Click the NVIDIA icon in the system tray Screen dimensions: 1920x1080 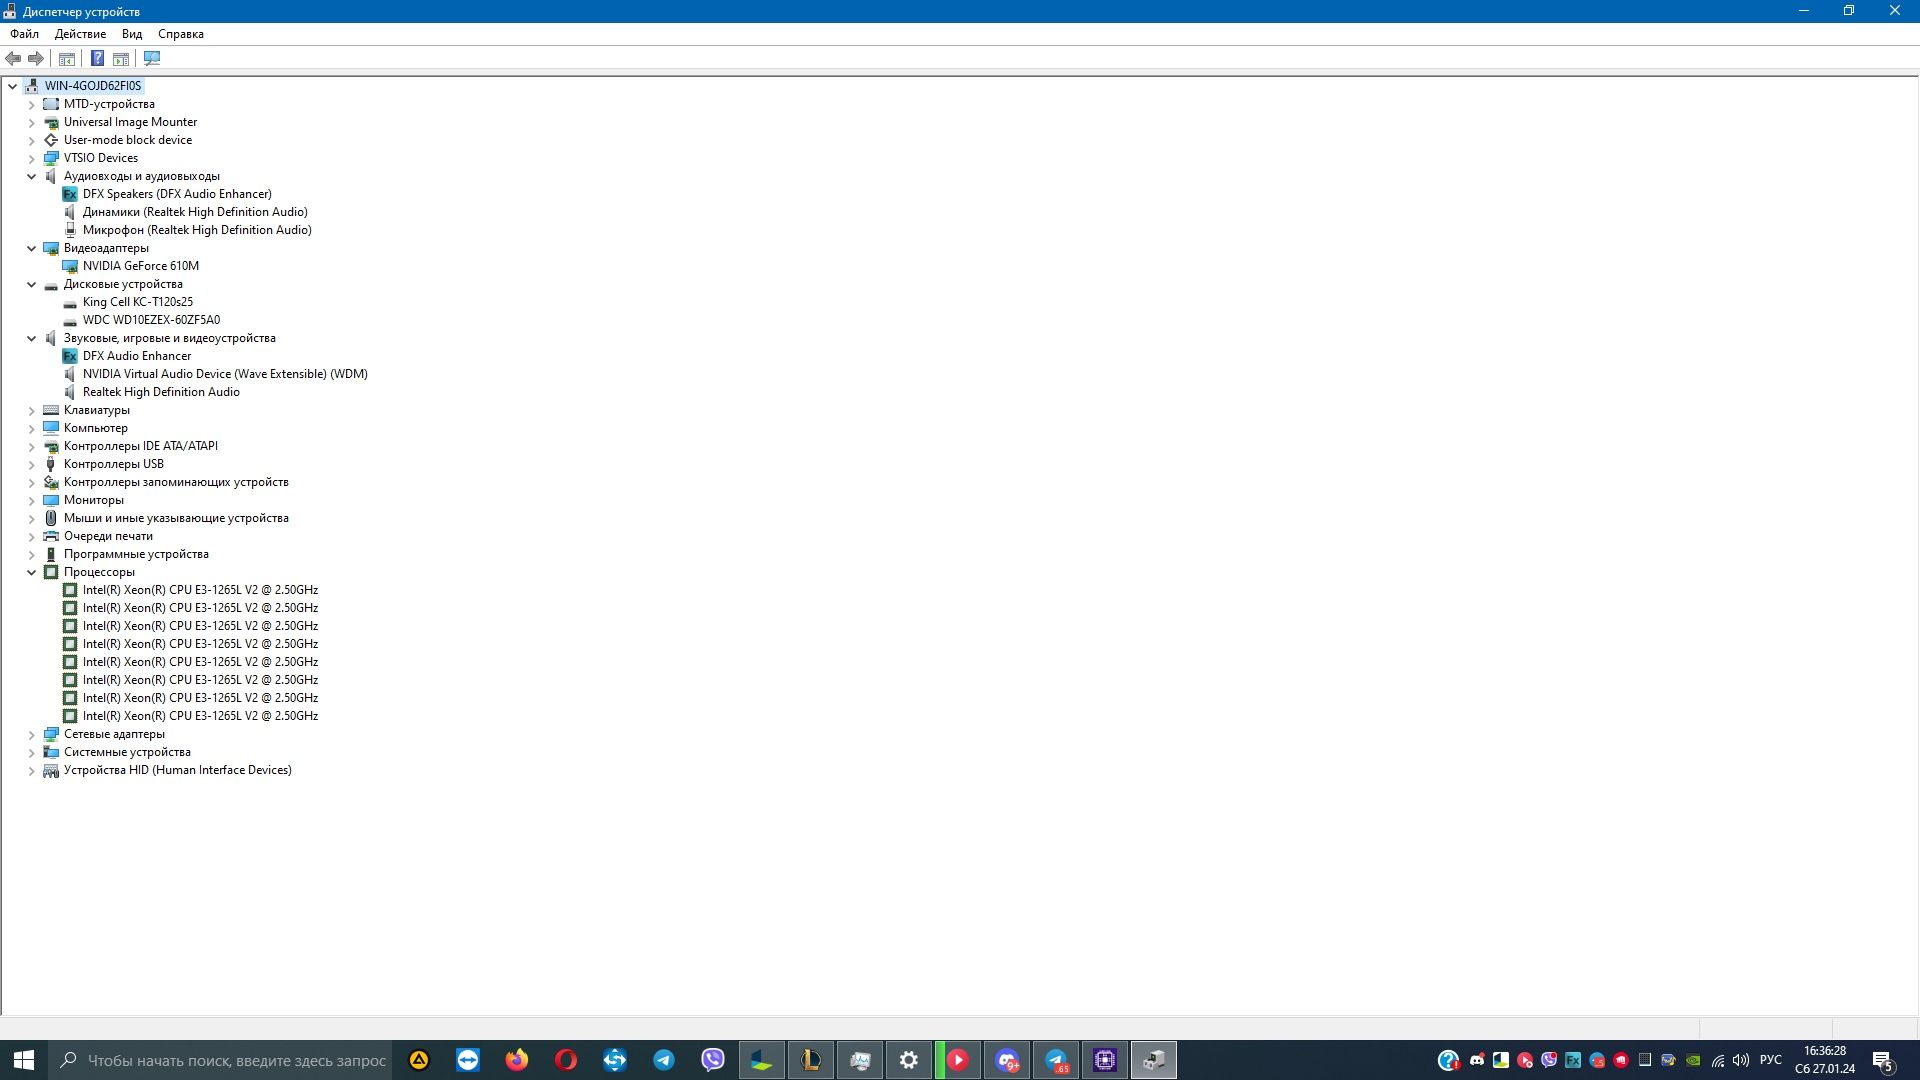point(1693,1060)
